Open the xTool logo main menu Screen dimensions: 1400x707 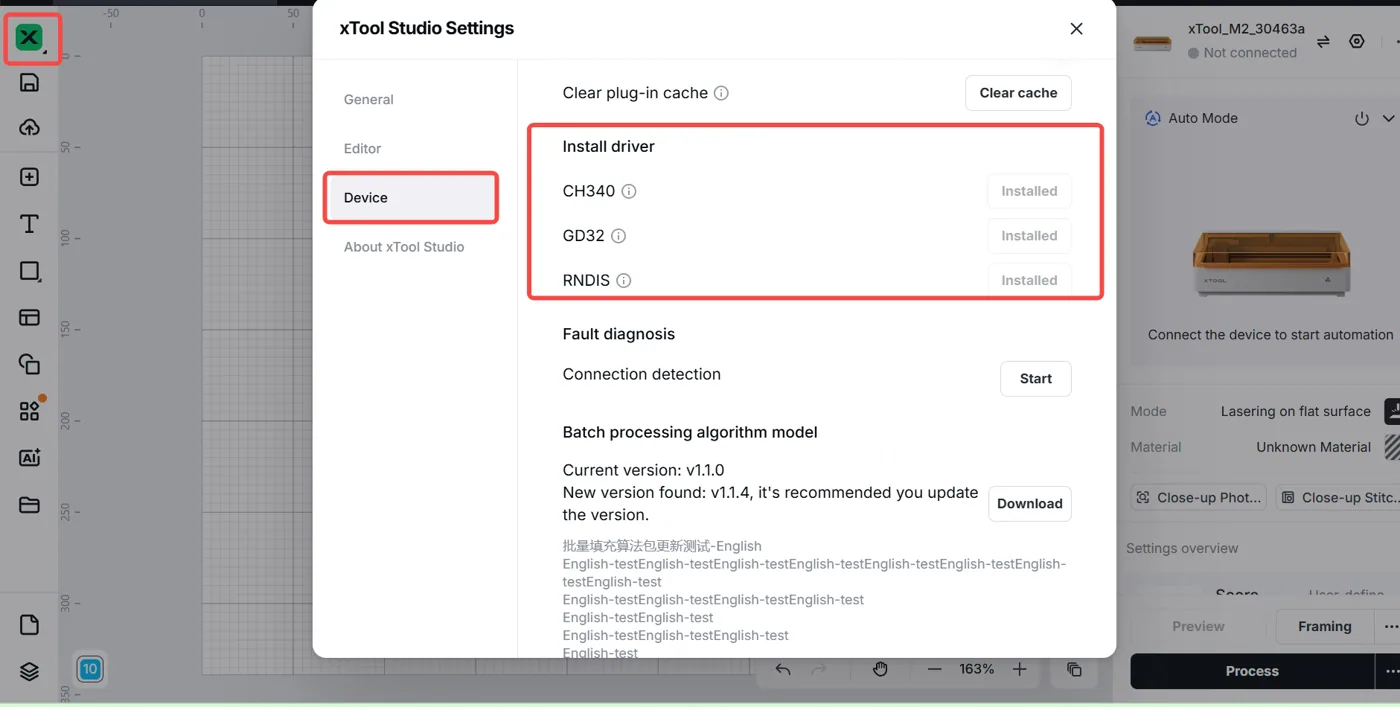pyautogui.click(x=30, y=38)
